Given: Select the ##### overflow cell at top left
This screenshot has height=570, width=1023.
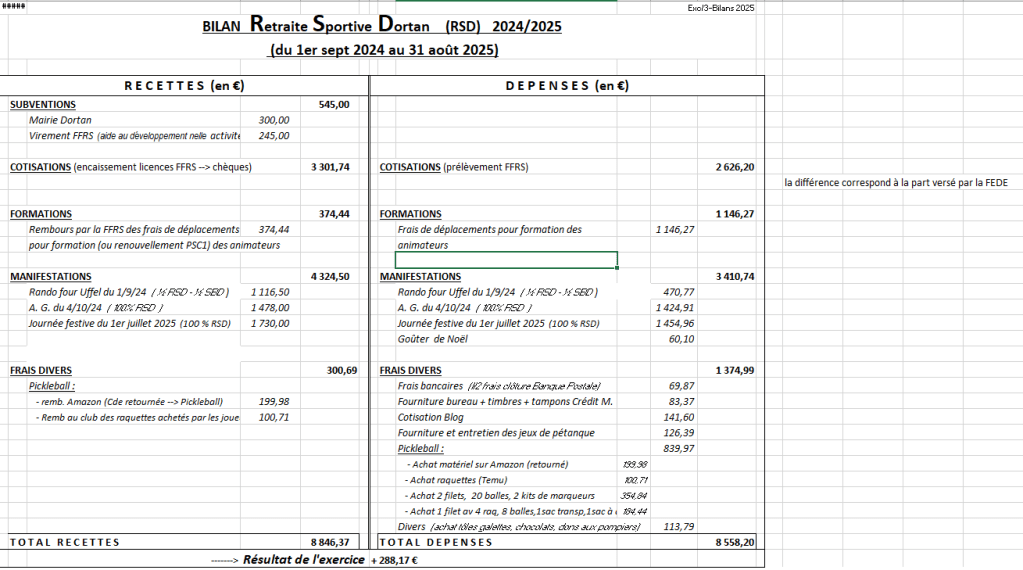Looking at the screenshot, I should click(16, 7).
